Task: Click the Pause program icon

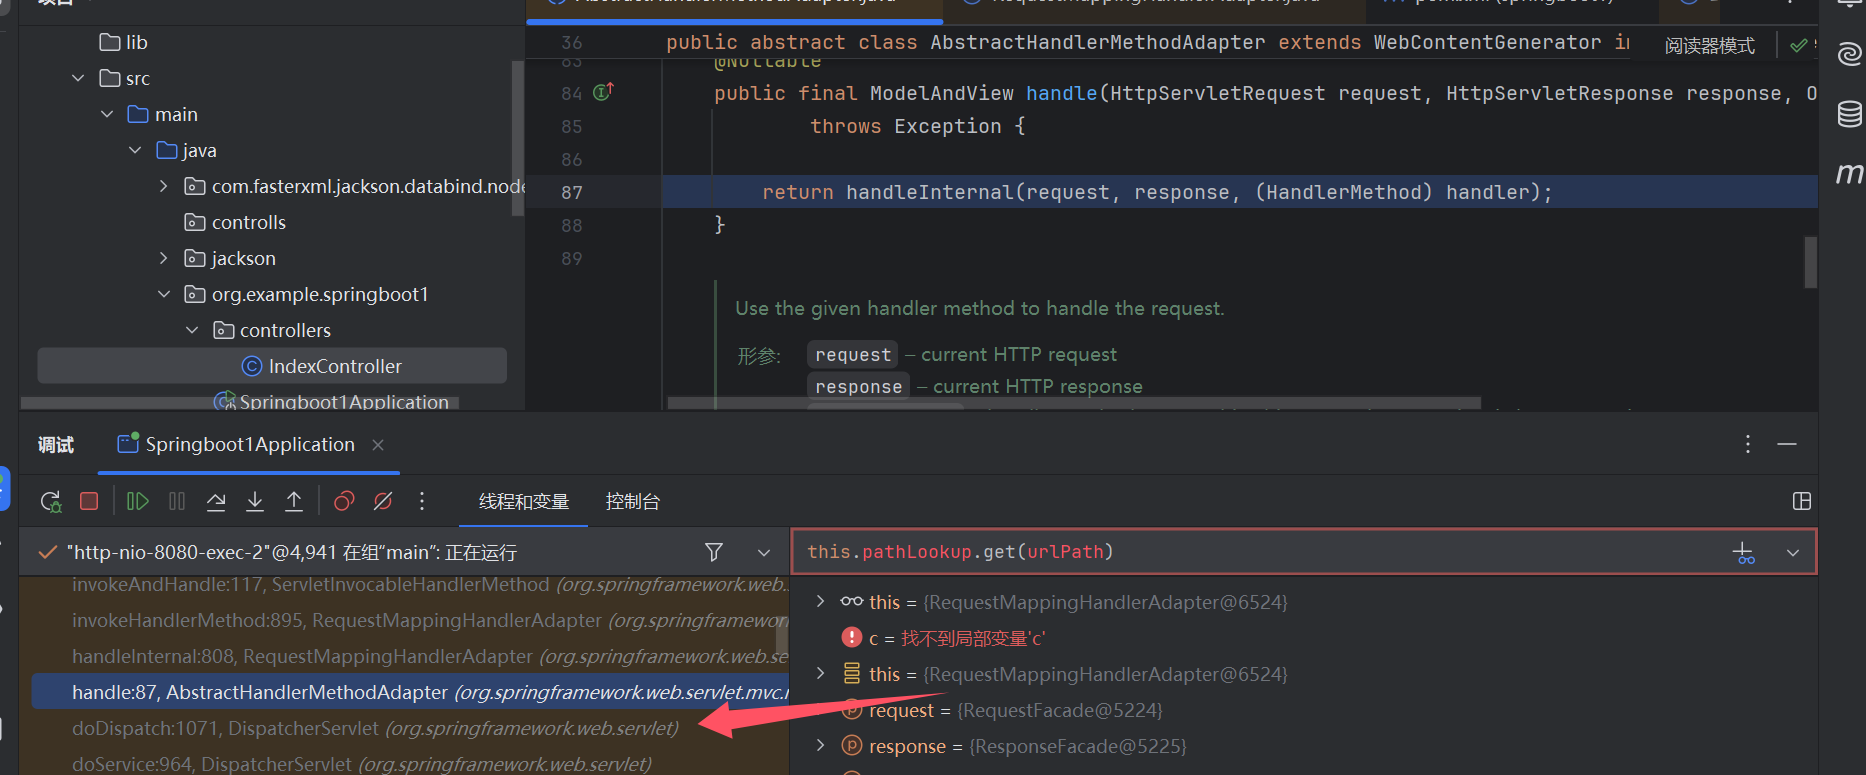Action: click(177, 501)
